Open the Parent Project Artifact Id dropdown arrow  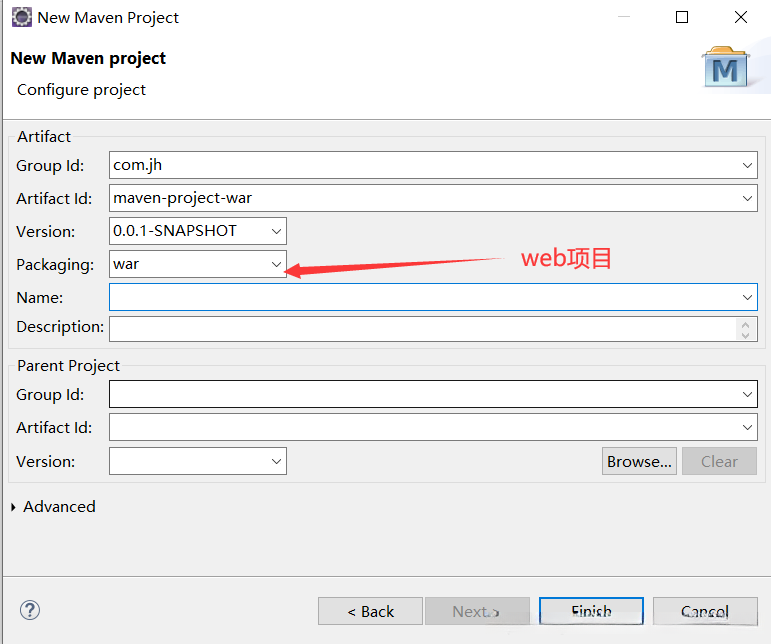(747, 427)
